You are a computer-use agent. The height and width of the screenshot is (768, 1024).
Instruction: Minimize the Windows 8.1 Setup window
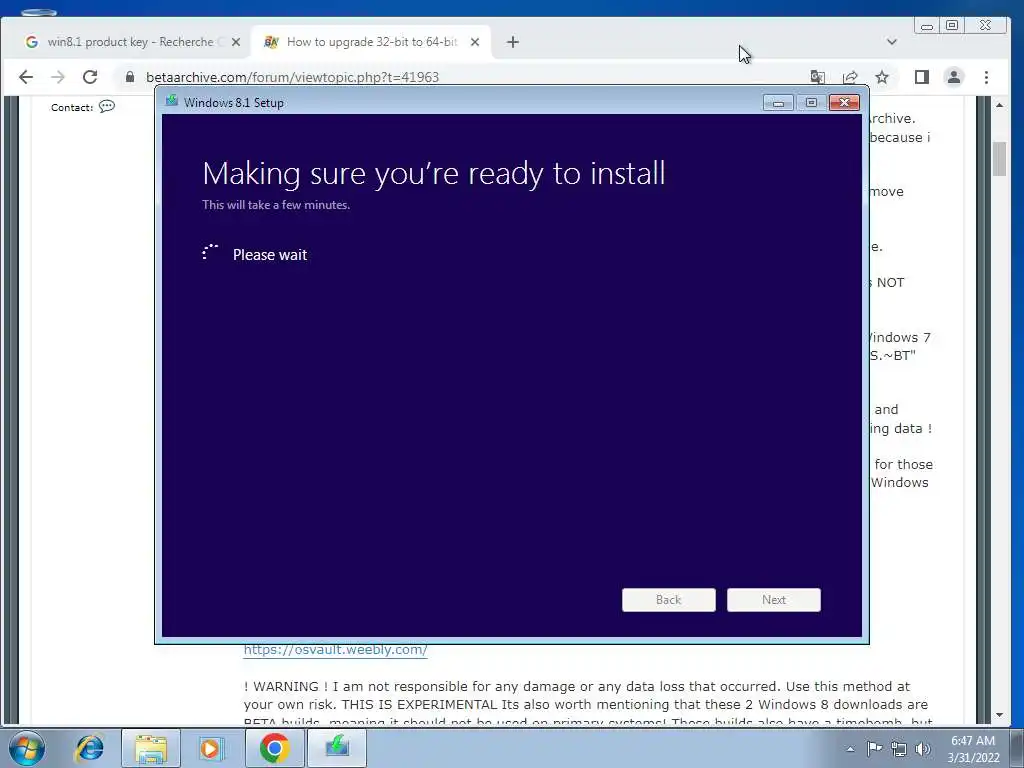[x=778, y=103]
